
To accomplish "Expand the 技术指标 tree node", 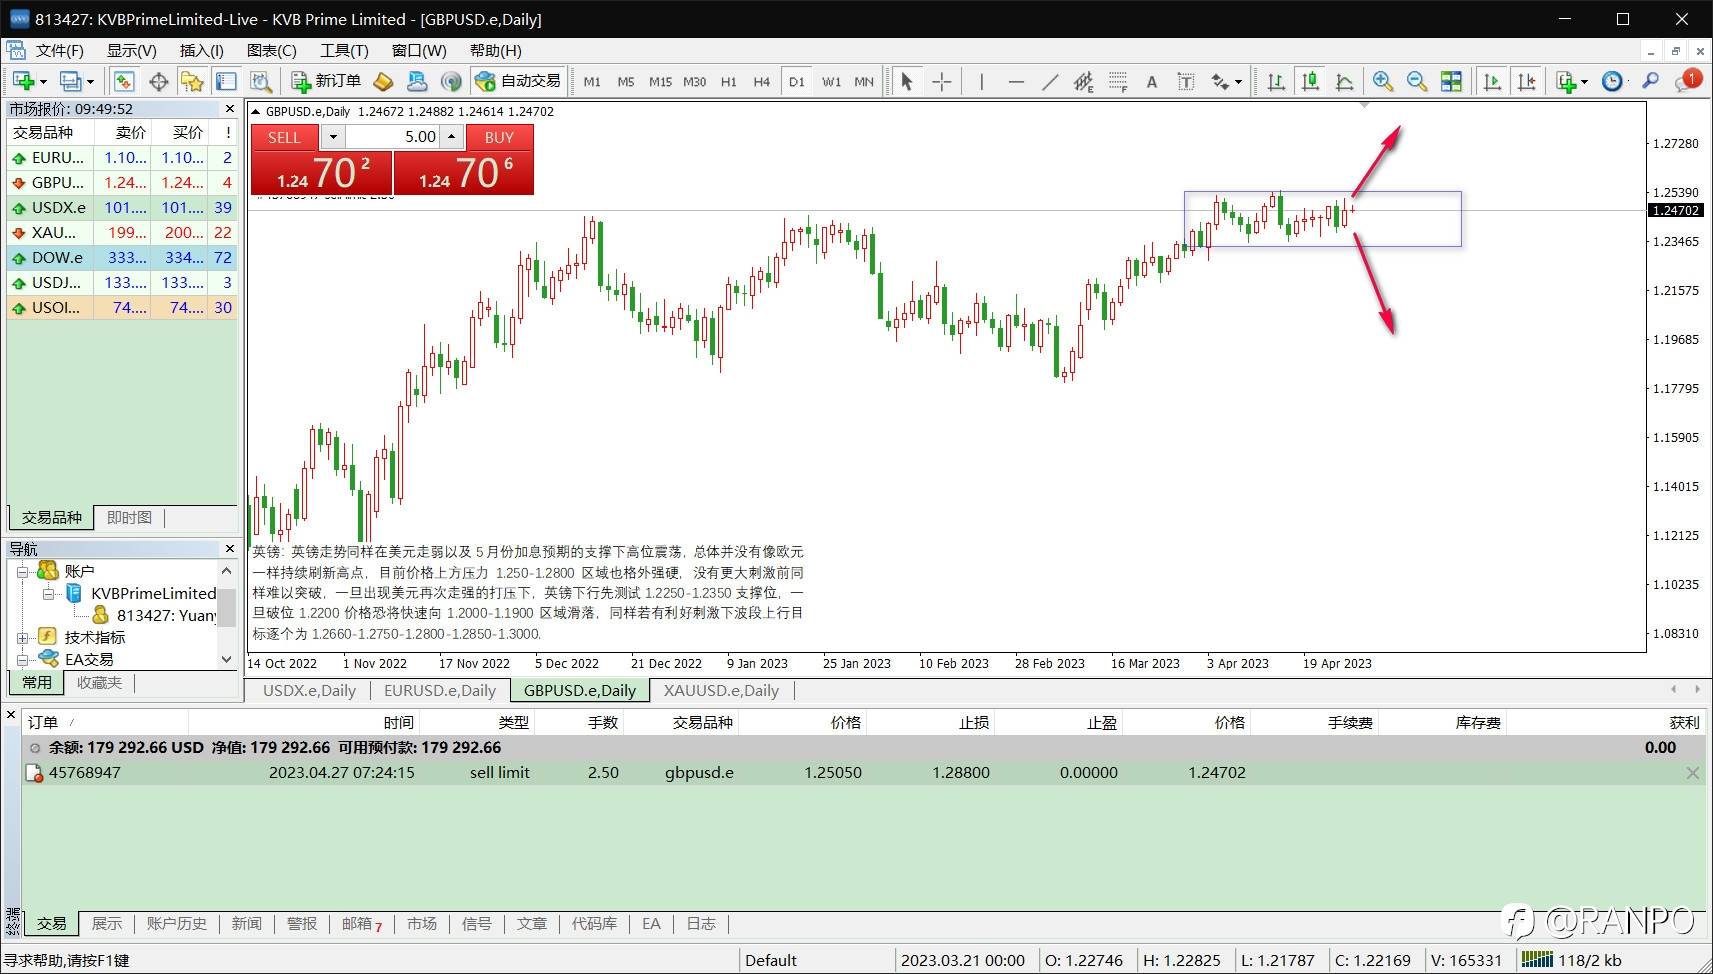I will click(22, 637).
